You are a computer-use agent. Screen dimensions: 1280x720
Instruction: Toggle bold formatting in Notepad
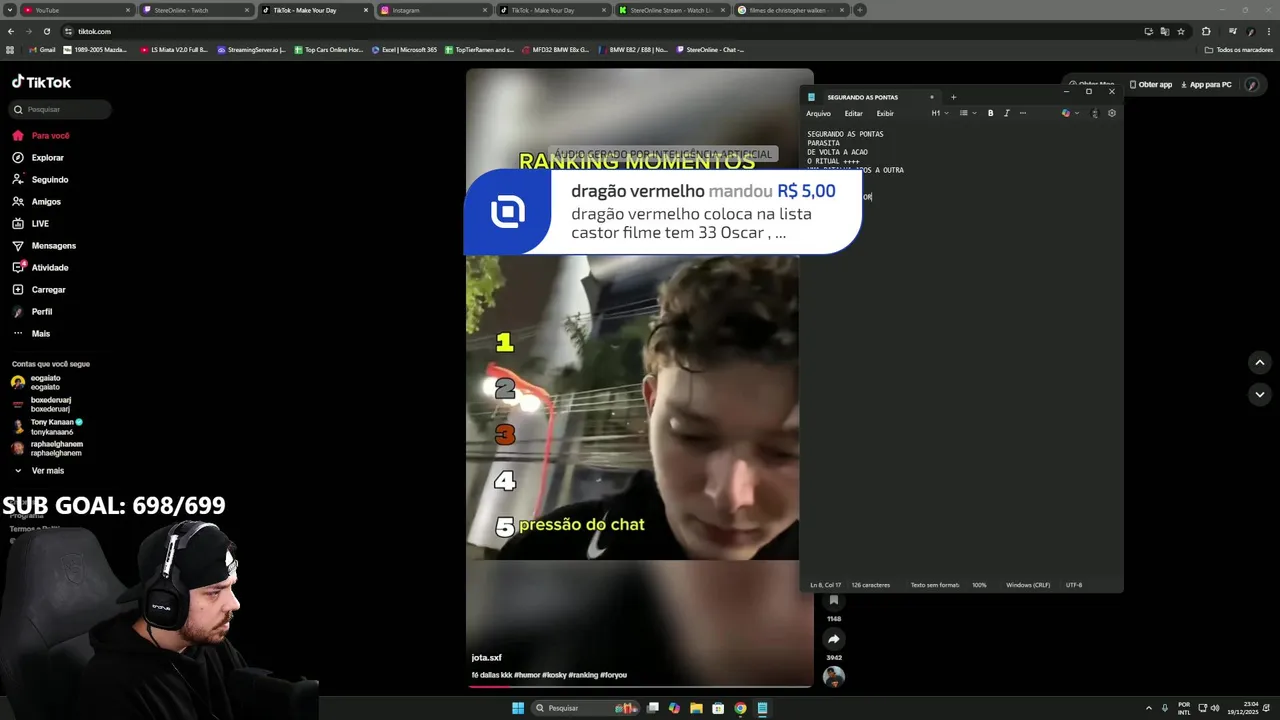coord(990,113)
